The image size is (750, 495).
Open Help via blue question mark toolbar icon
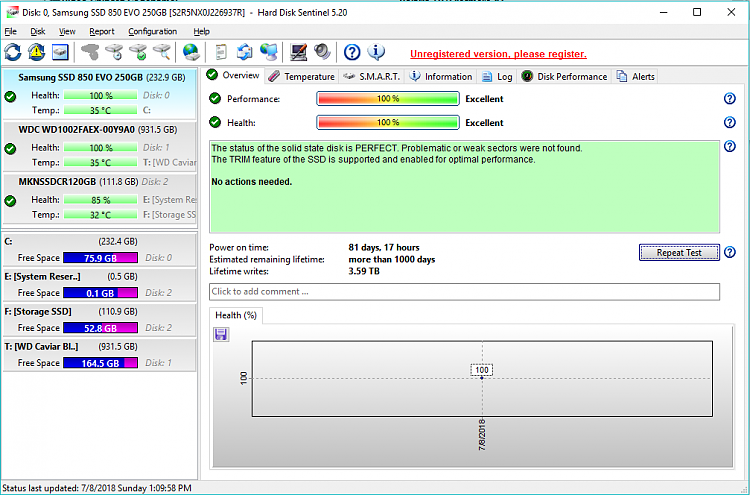click(x=352, y=52)
